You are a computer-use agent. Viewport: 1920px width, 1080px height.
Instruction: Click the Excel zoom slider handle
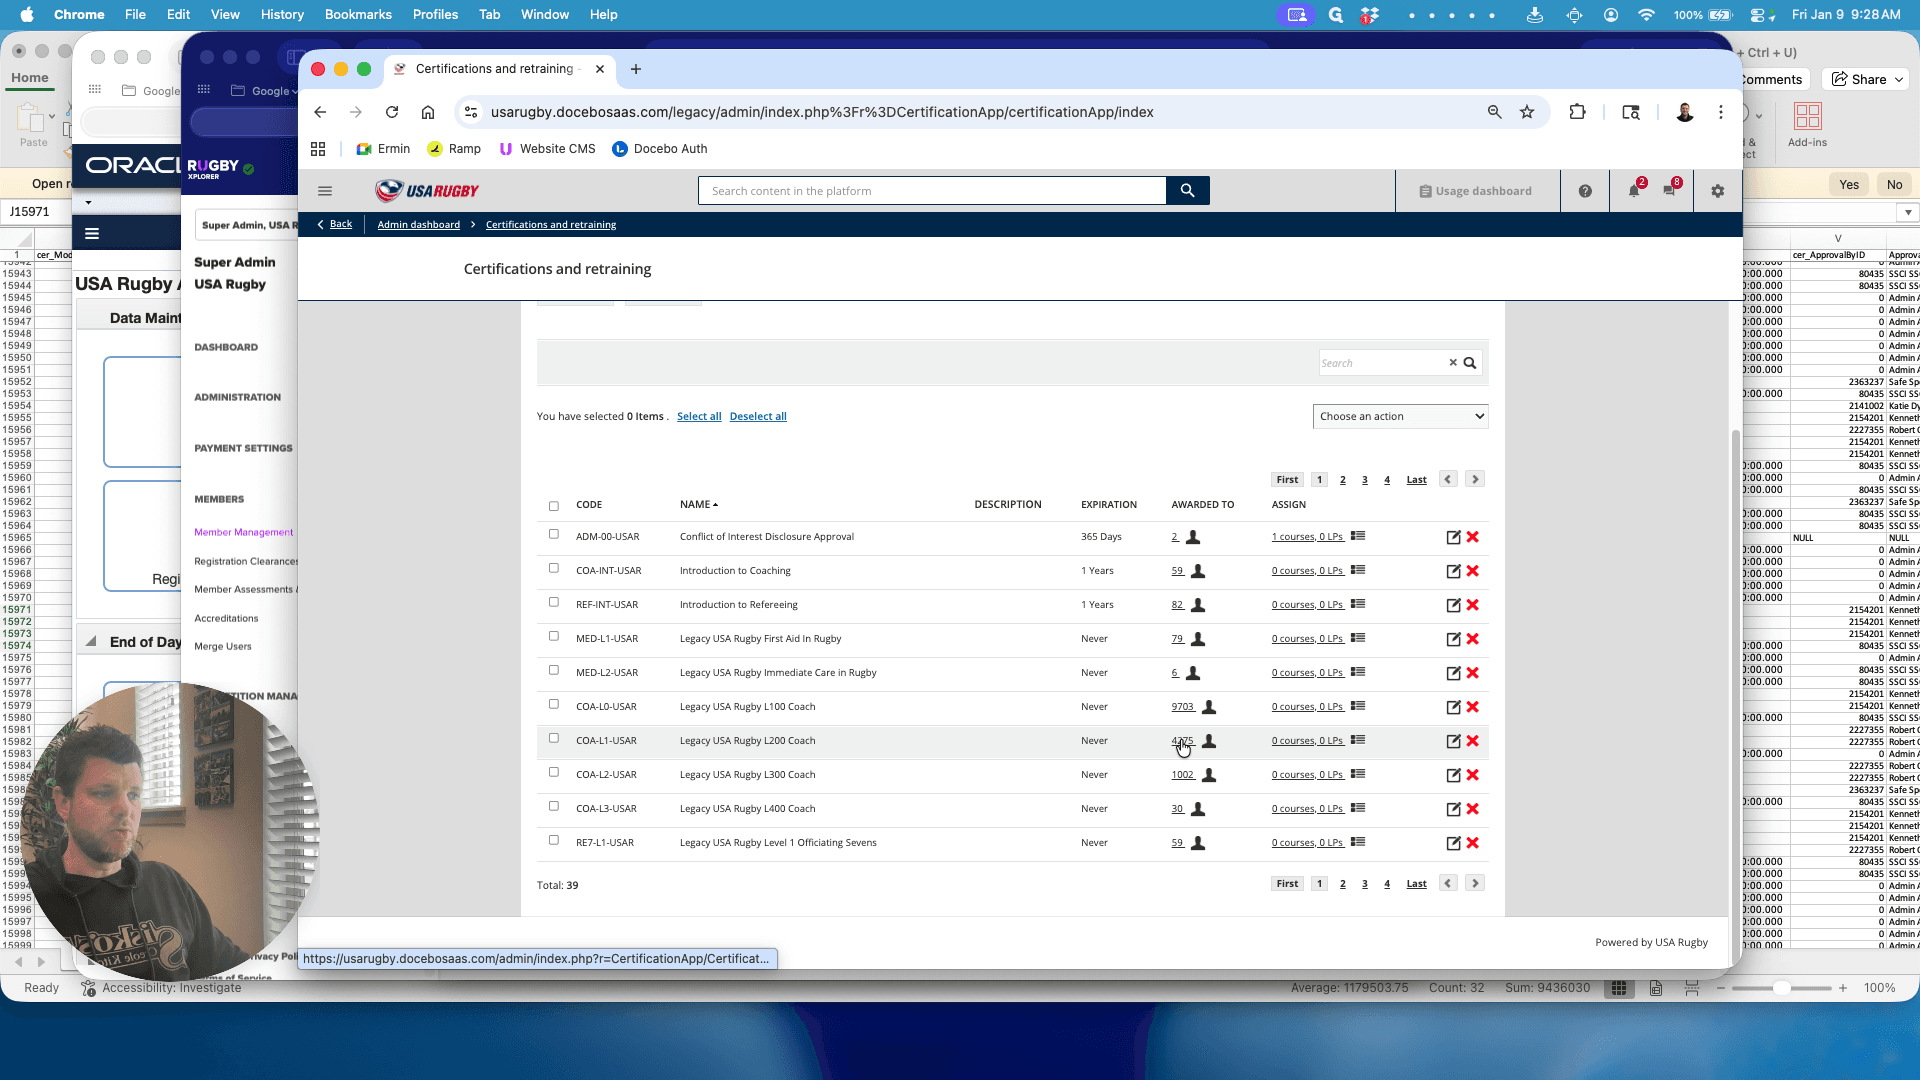coord(1781,988)
